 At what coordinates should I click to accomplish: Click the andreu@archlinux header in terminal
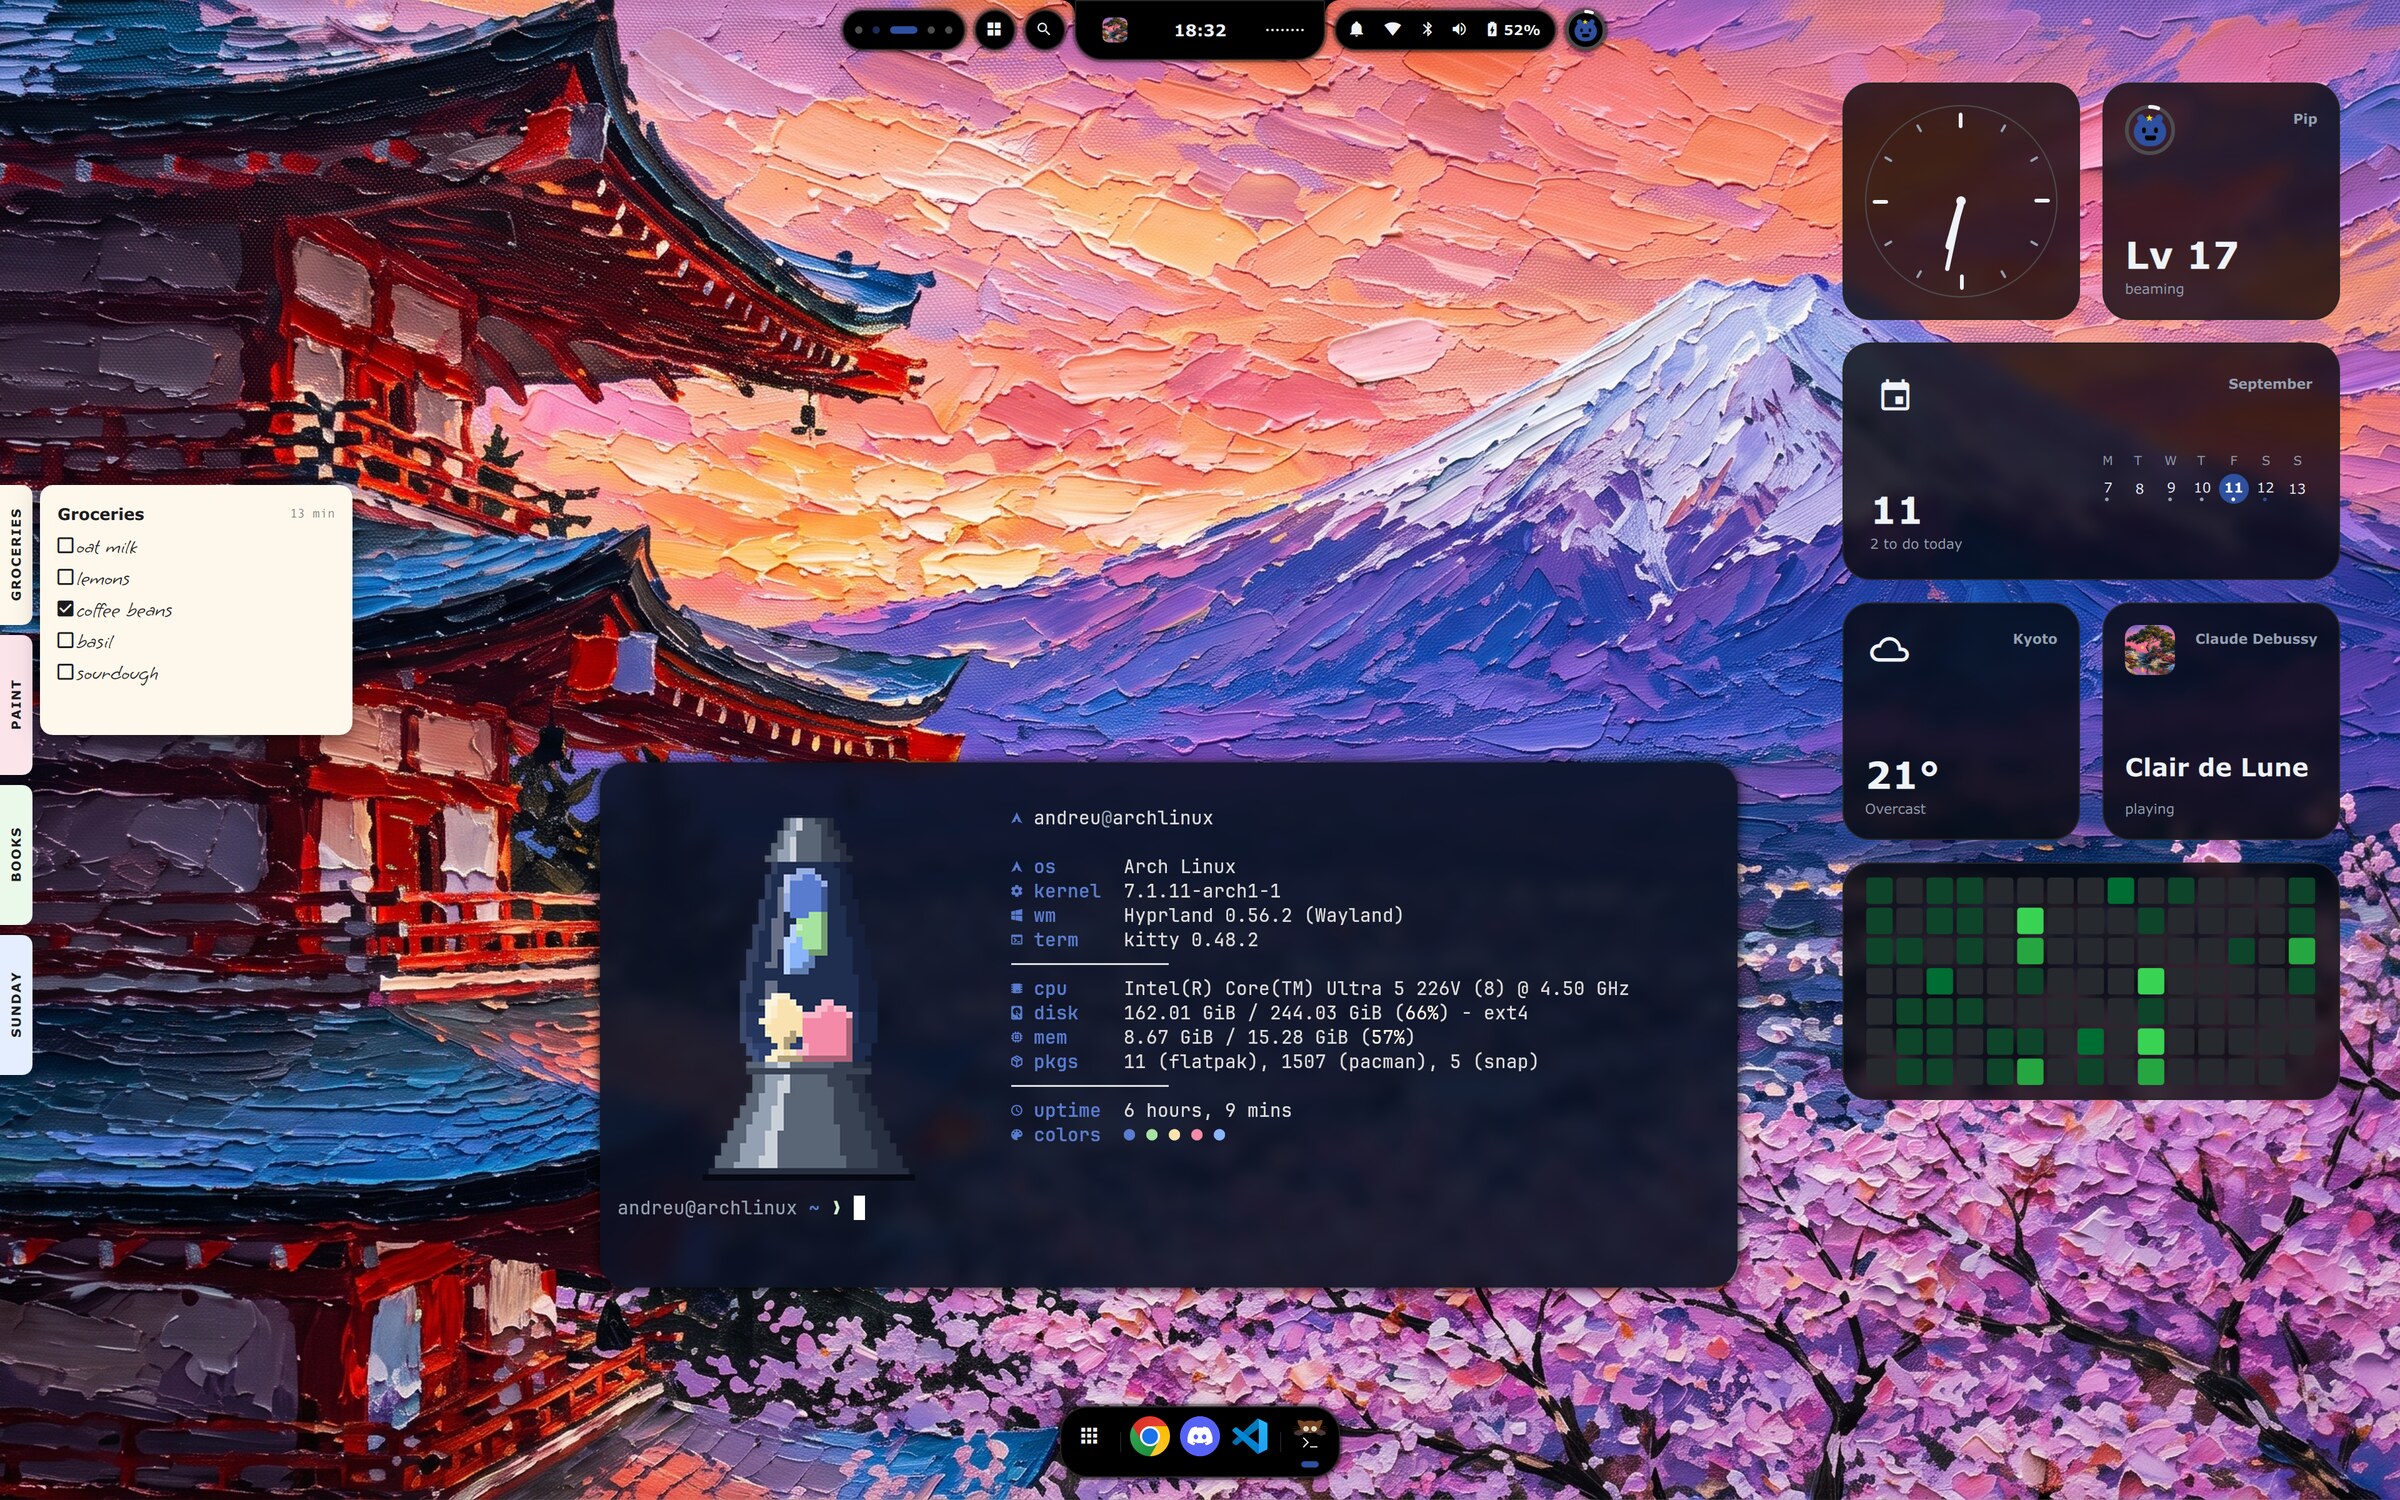tap(1122, 818)
